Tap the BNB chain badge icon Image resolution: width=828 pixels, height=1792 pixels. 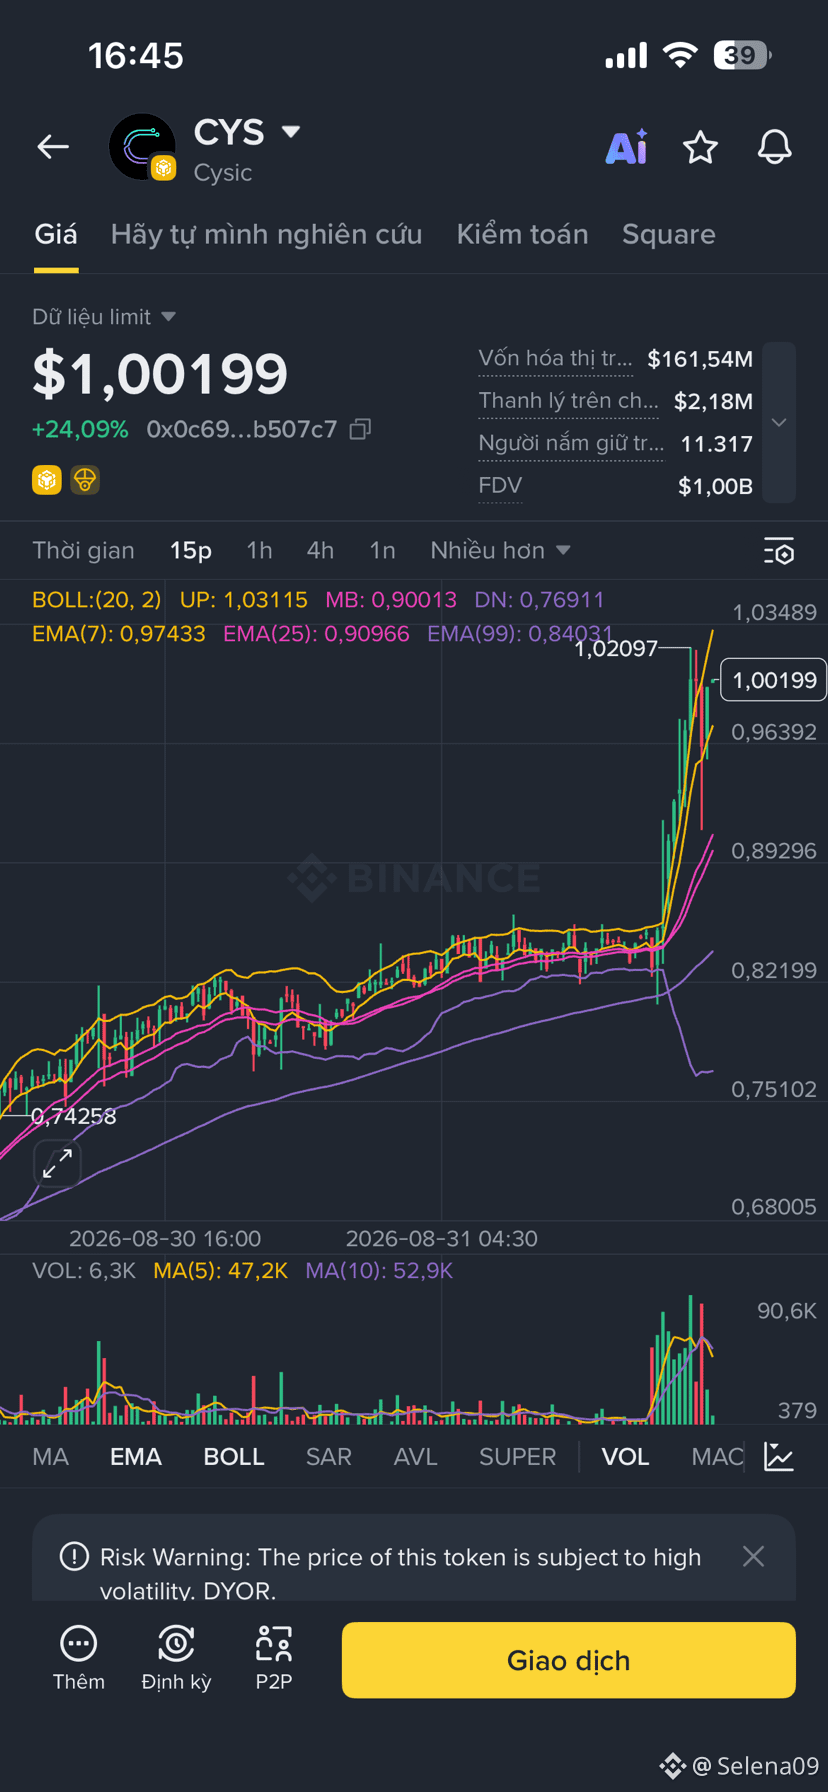click(47, 480)
